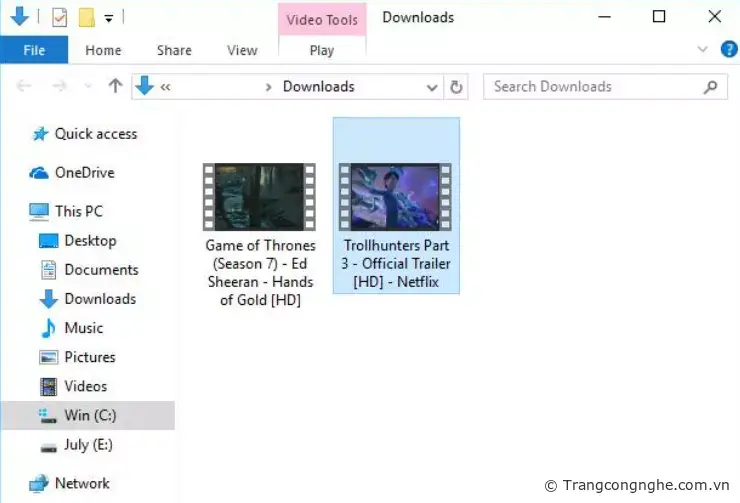Open the View ribbon tab

[242, 50]
